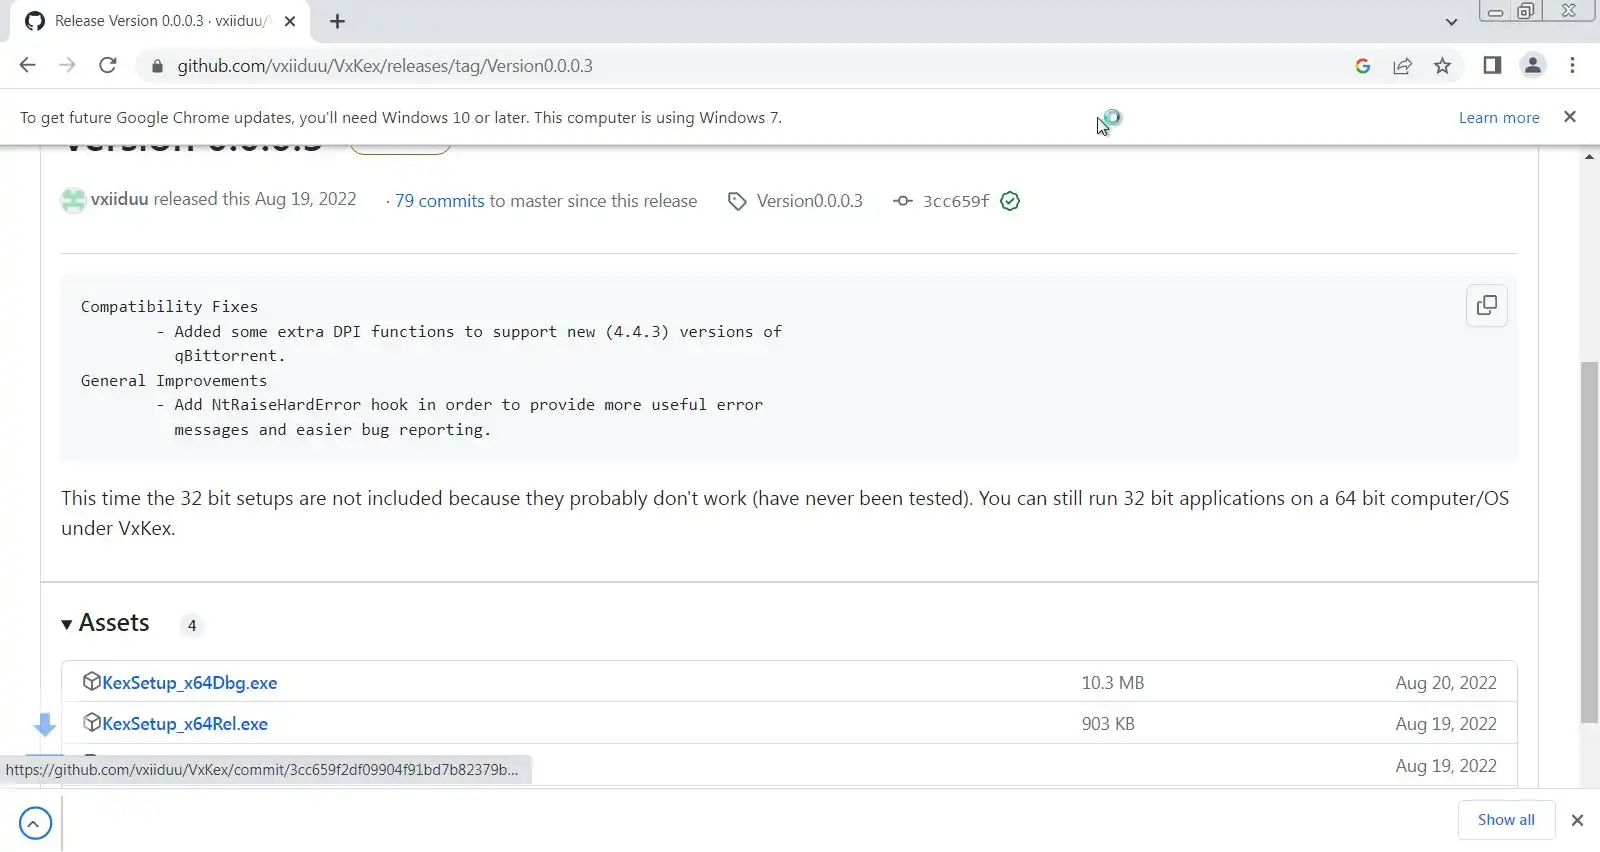Show all downloads
This screenshot has height=852, width=1600.
click(x=1506, y=820)
